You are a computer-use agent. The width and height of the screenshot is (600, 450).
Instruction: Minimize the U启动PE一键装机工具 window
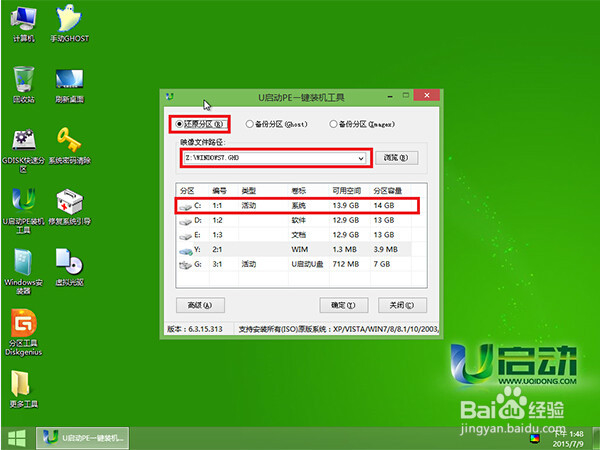pyautogui.click(x=390, y=96)
